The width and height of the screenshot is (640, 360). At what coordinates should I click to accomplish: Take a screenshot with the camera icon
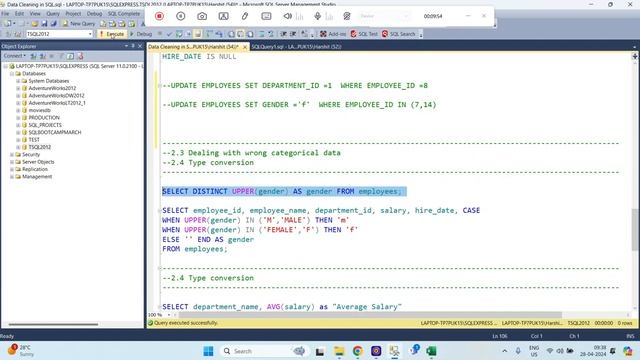(202, 16)
